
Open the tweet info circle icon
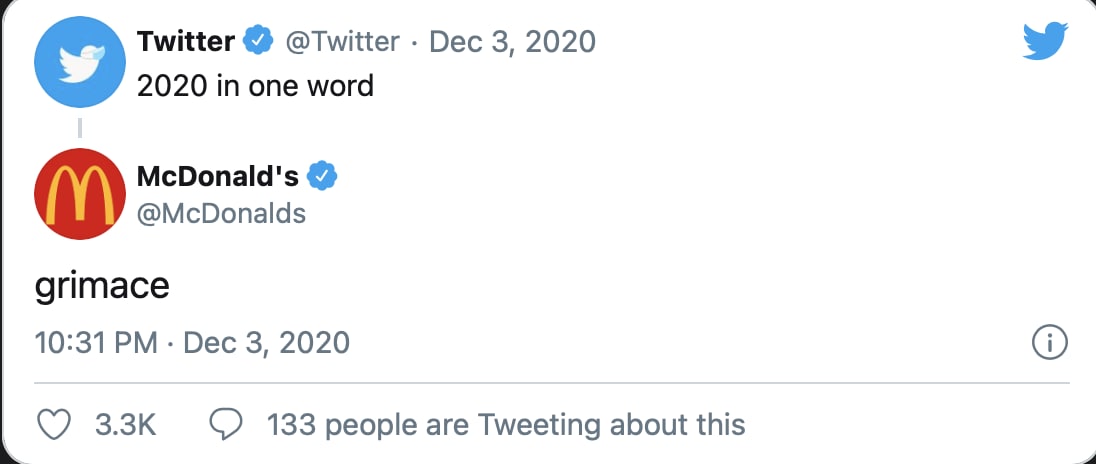(x=1050, y=342)
